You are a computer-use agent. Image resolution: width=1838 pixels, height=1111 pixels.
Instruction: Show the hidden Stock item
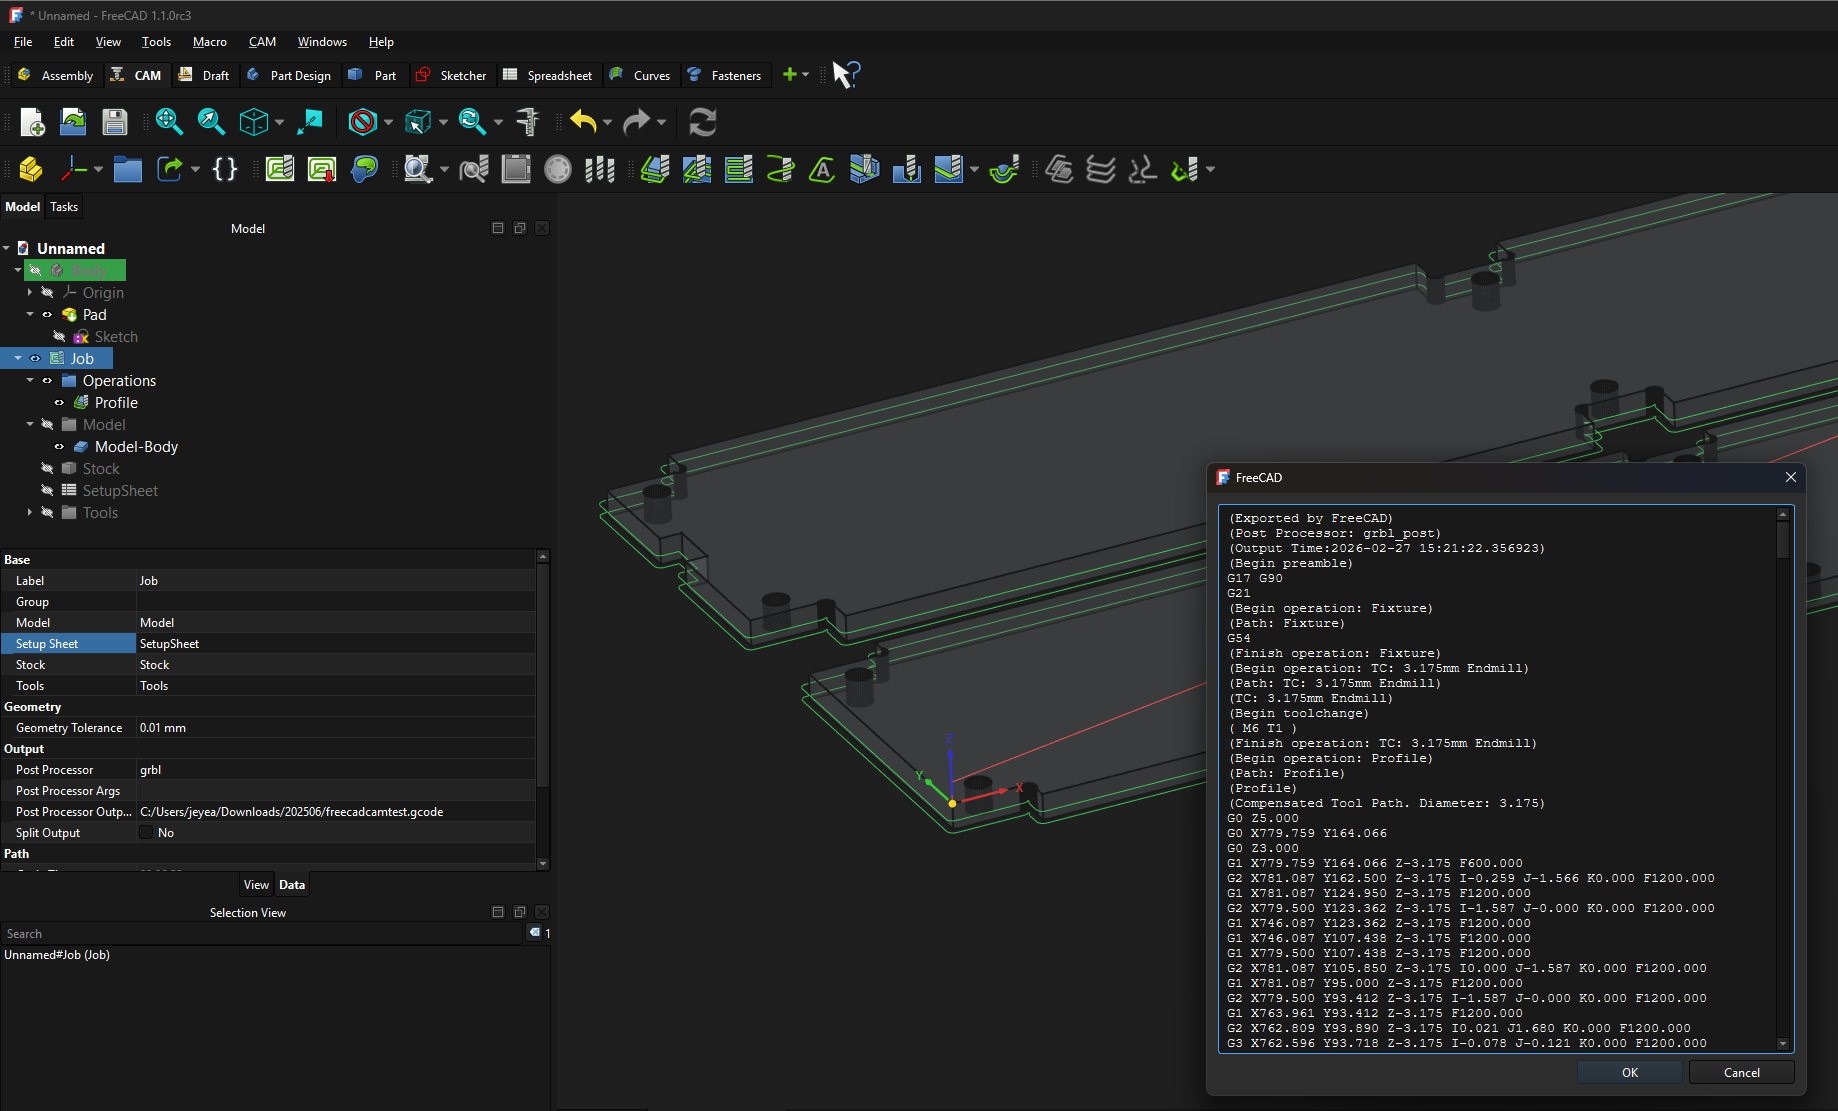[x=47, y=469]
